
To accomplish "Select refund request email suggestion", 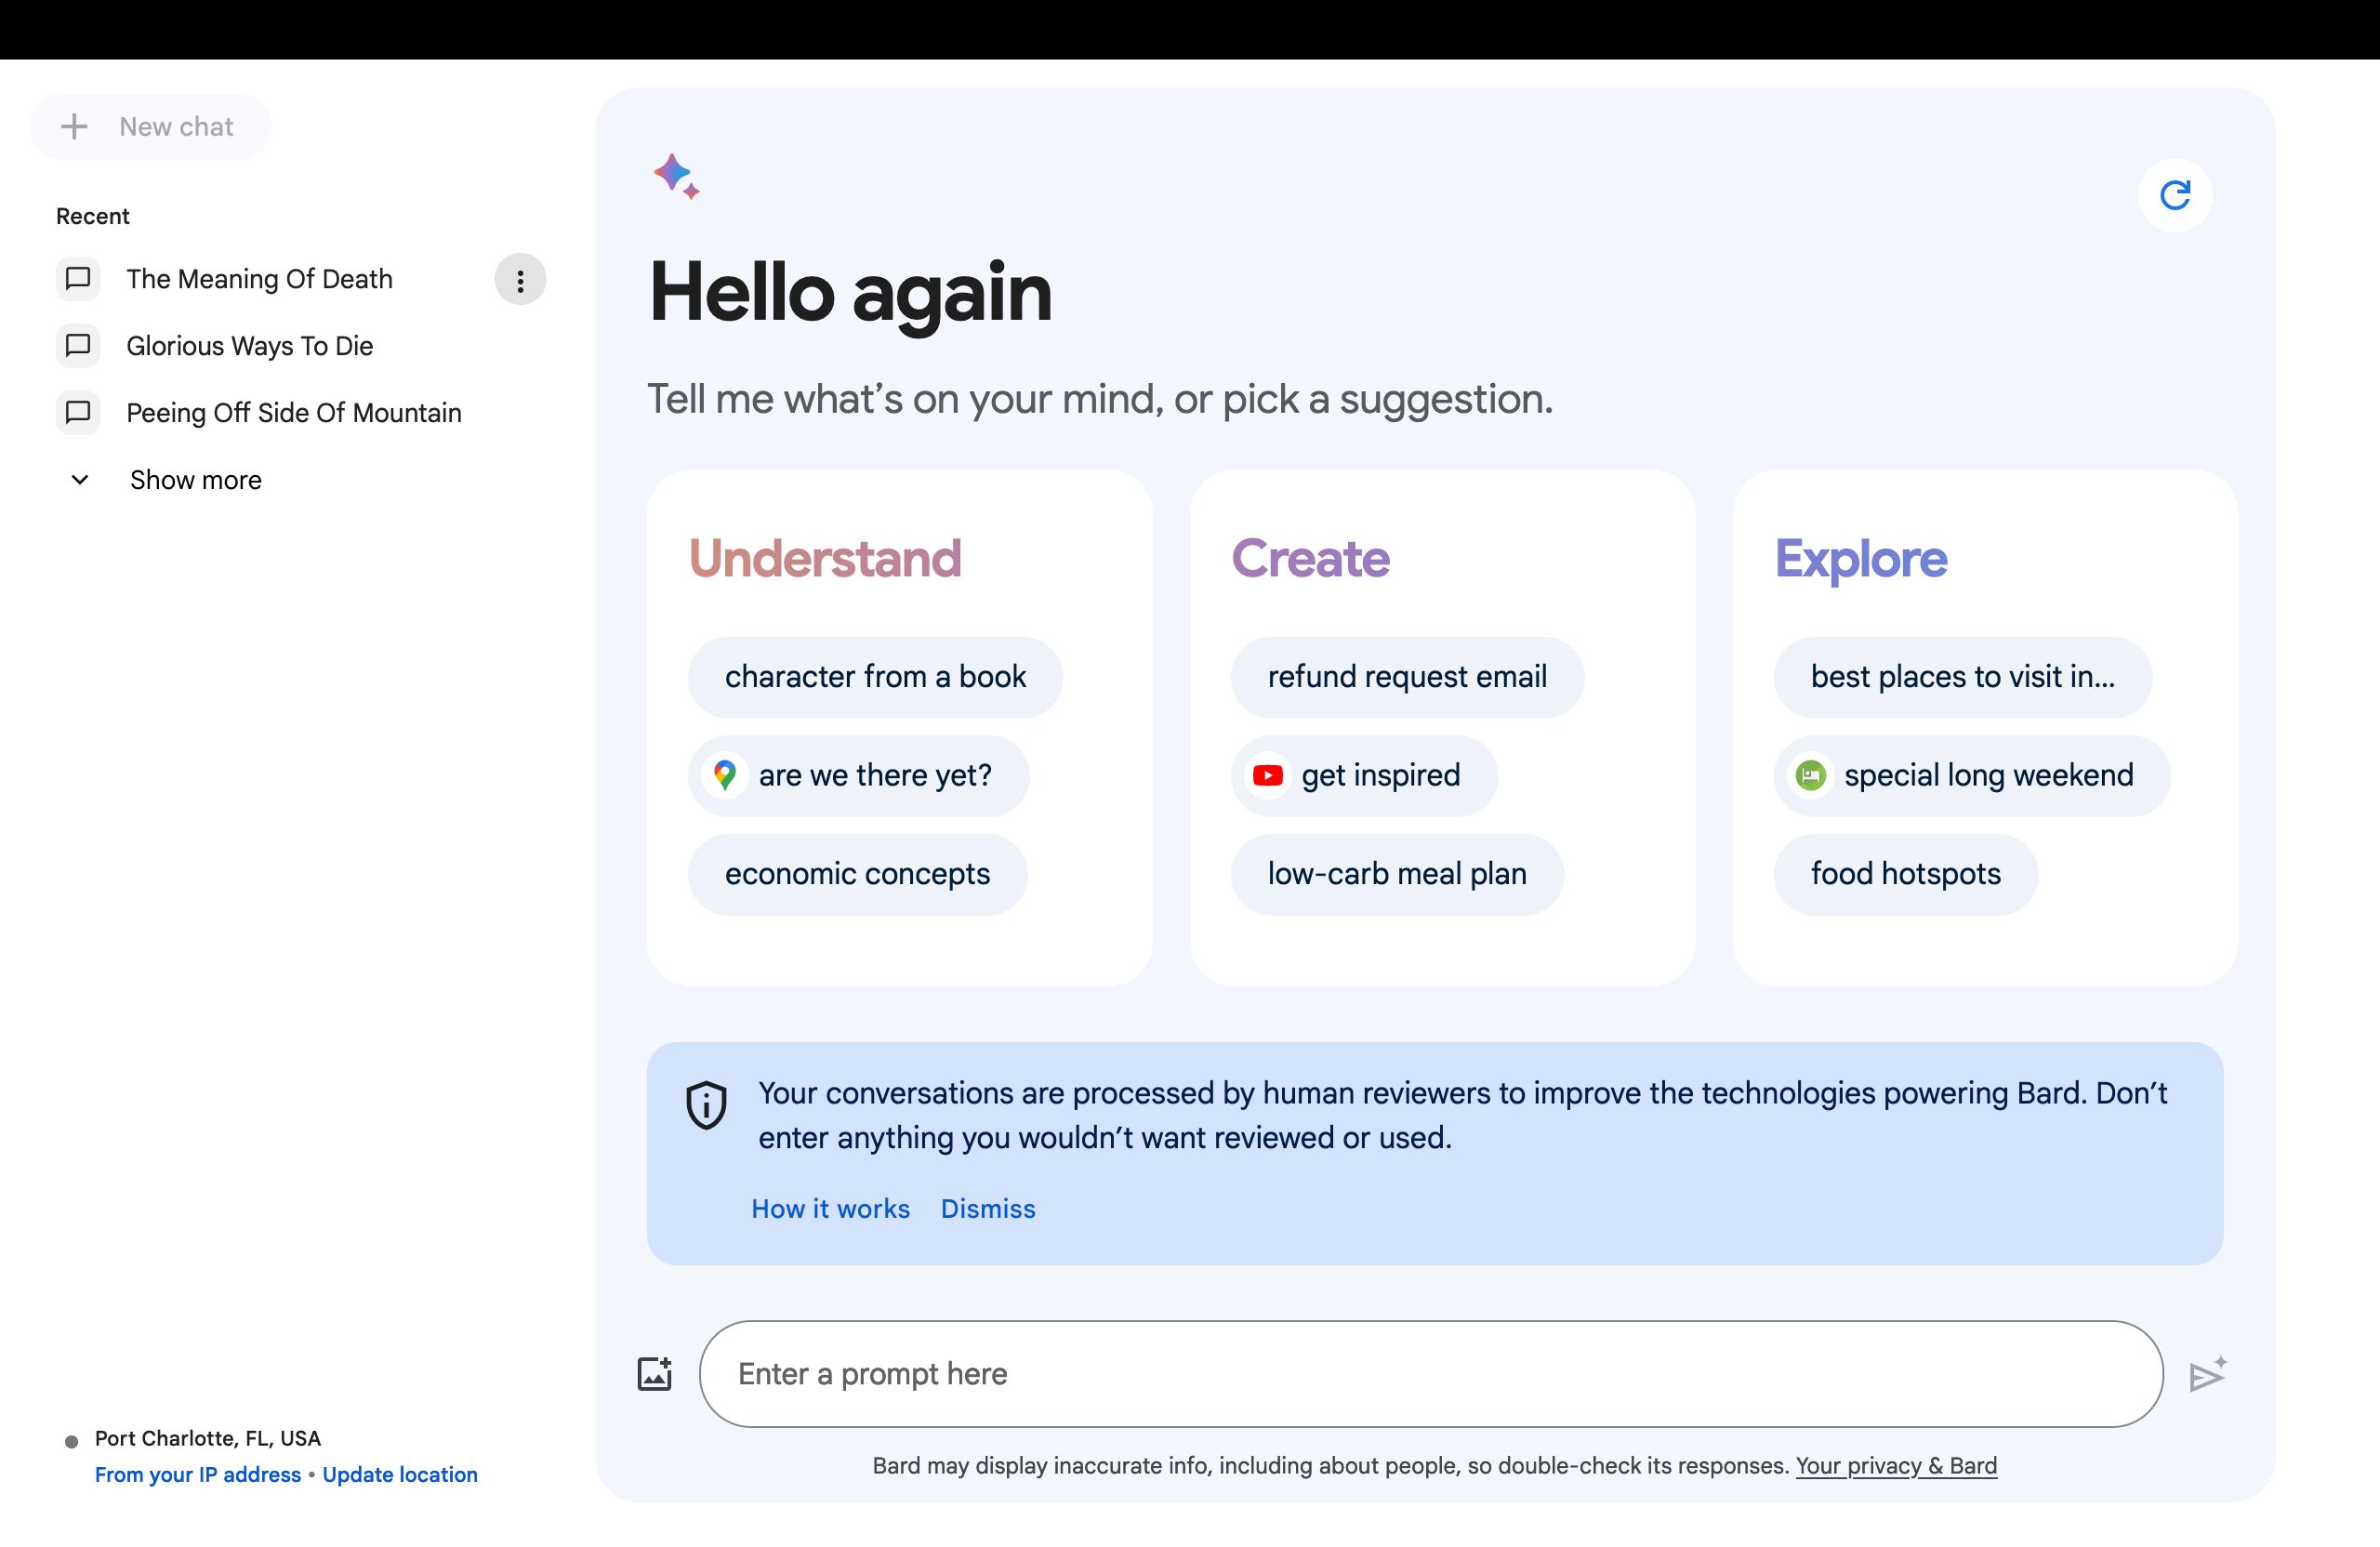I will 1407,677.
